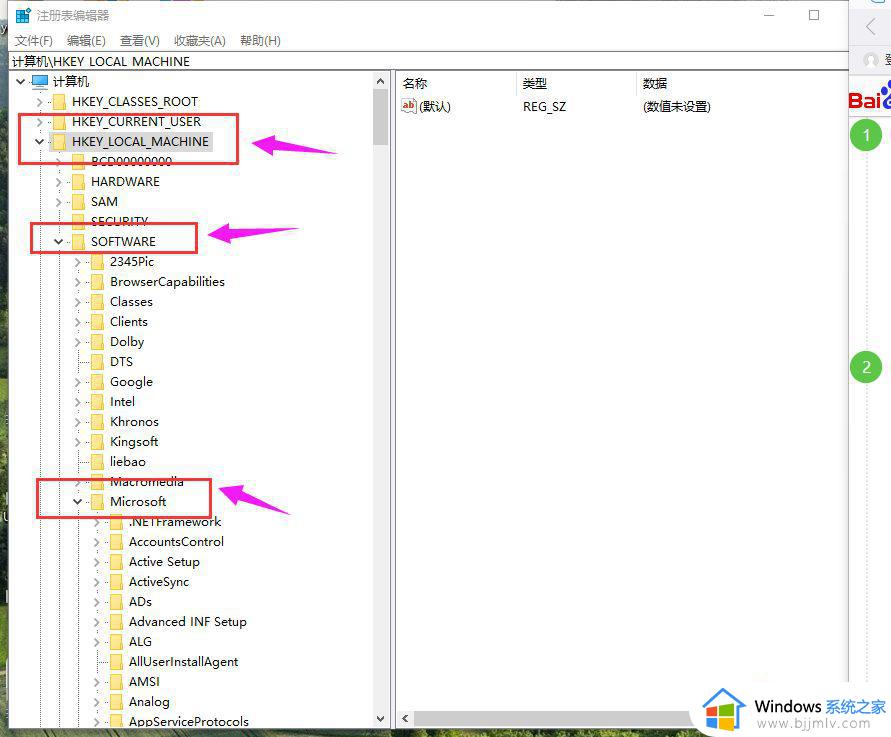Viewport: 891px width, 737px height.
Task: Select the ALG folder icon
Action: tap(116, 642)
